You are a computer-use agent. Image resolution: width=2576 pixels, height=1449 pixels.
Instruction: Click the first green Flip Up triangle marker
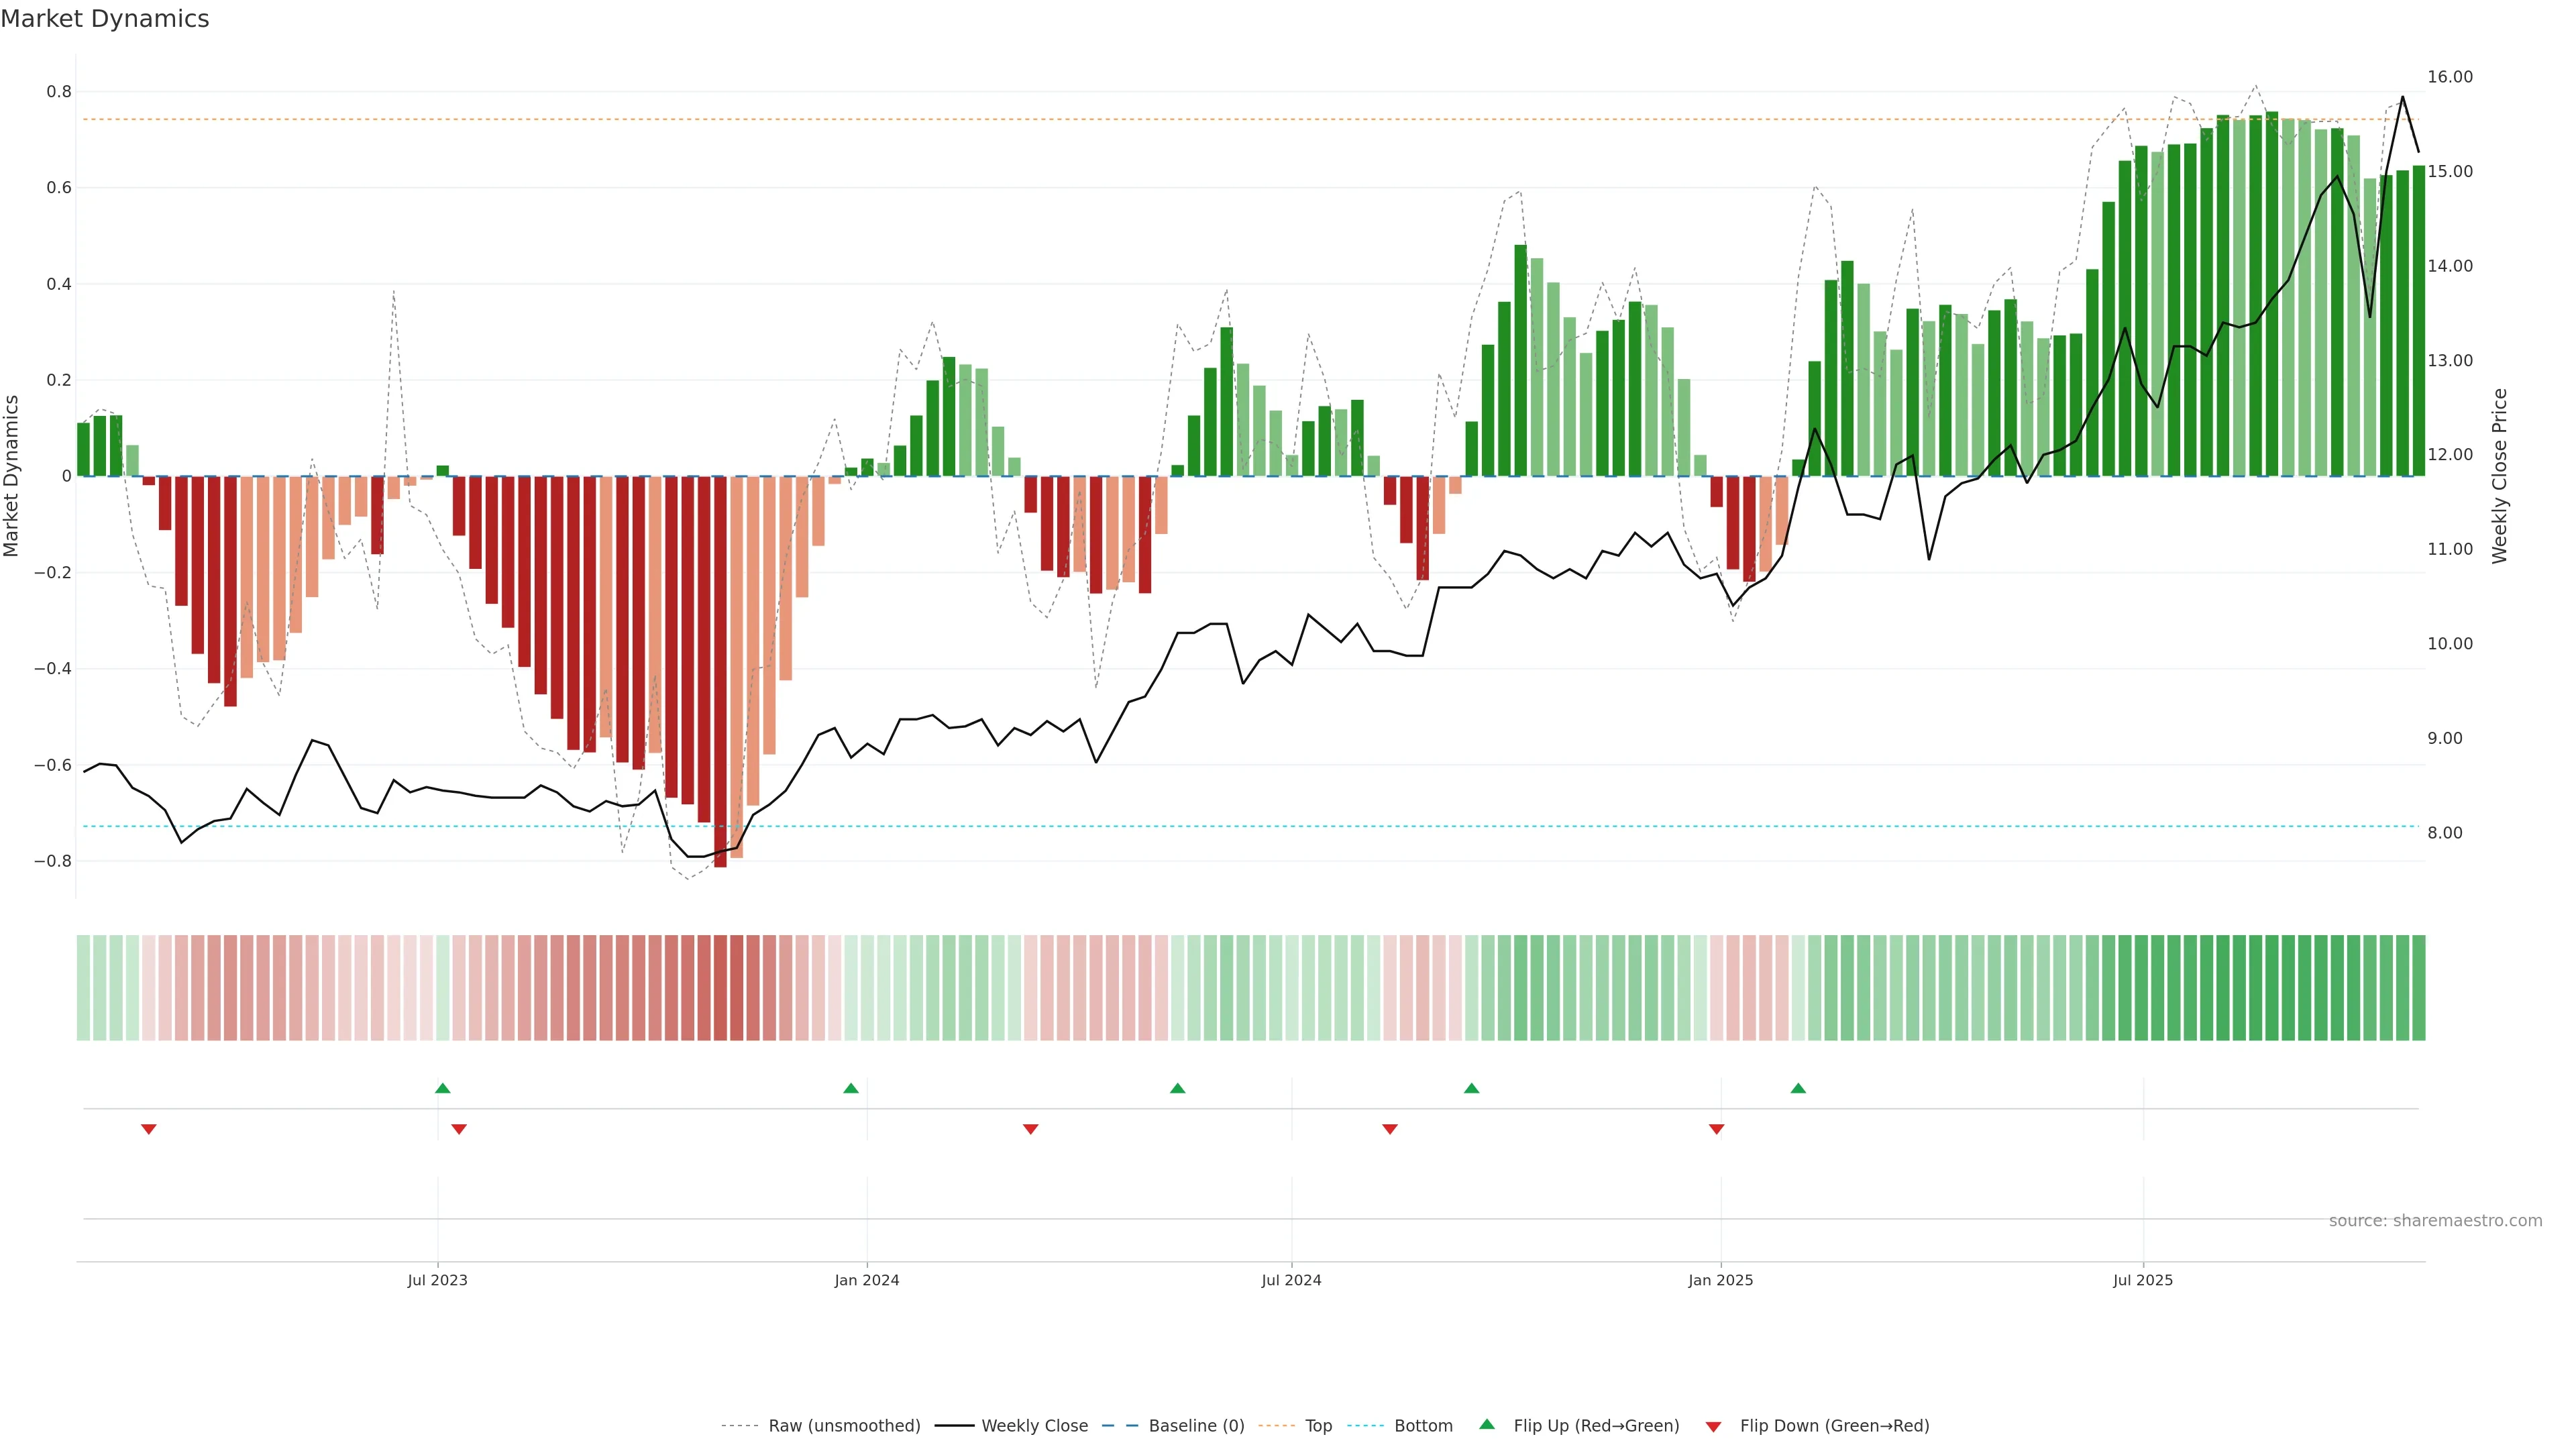pyautogui.click(x=443, y=1088)
